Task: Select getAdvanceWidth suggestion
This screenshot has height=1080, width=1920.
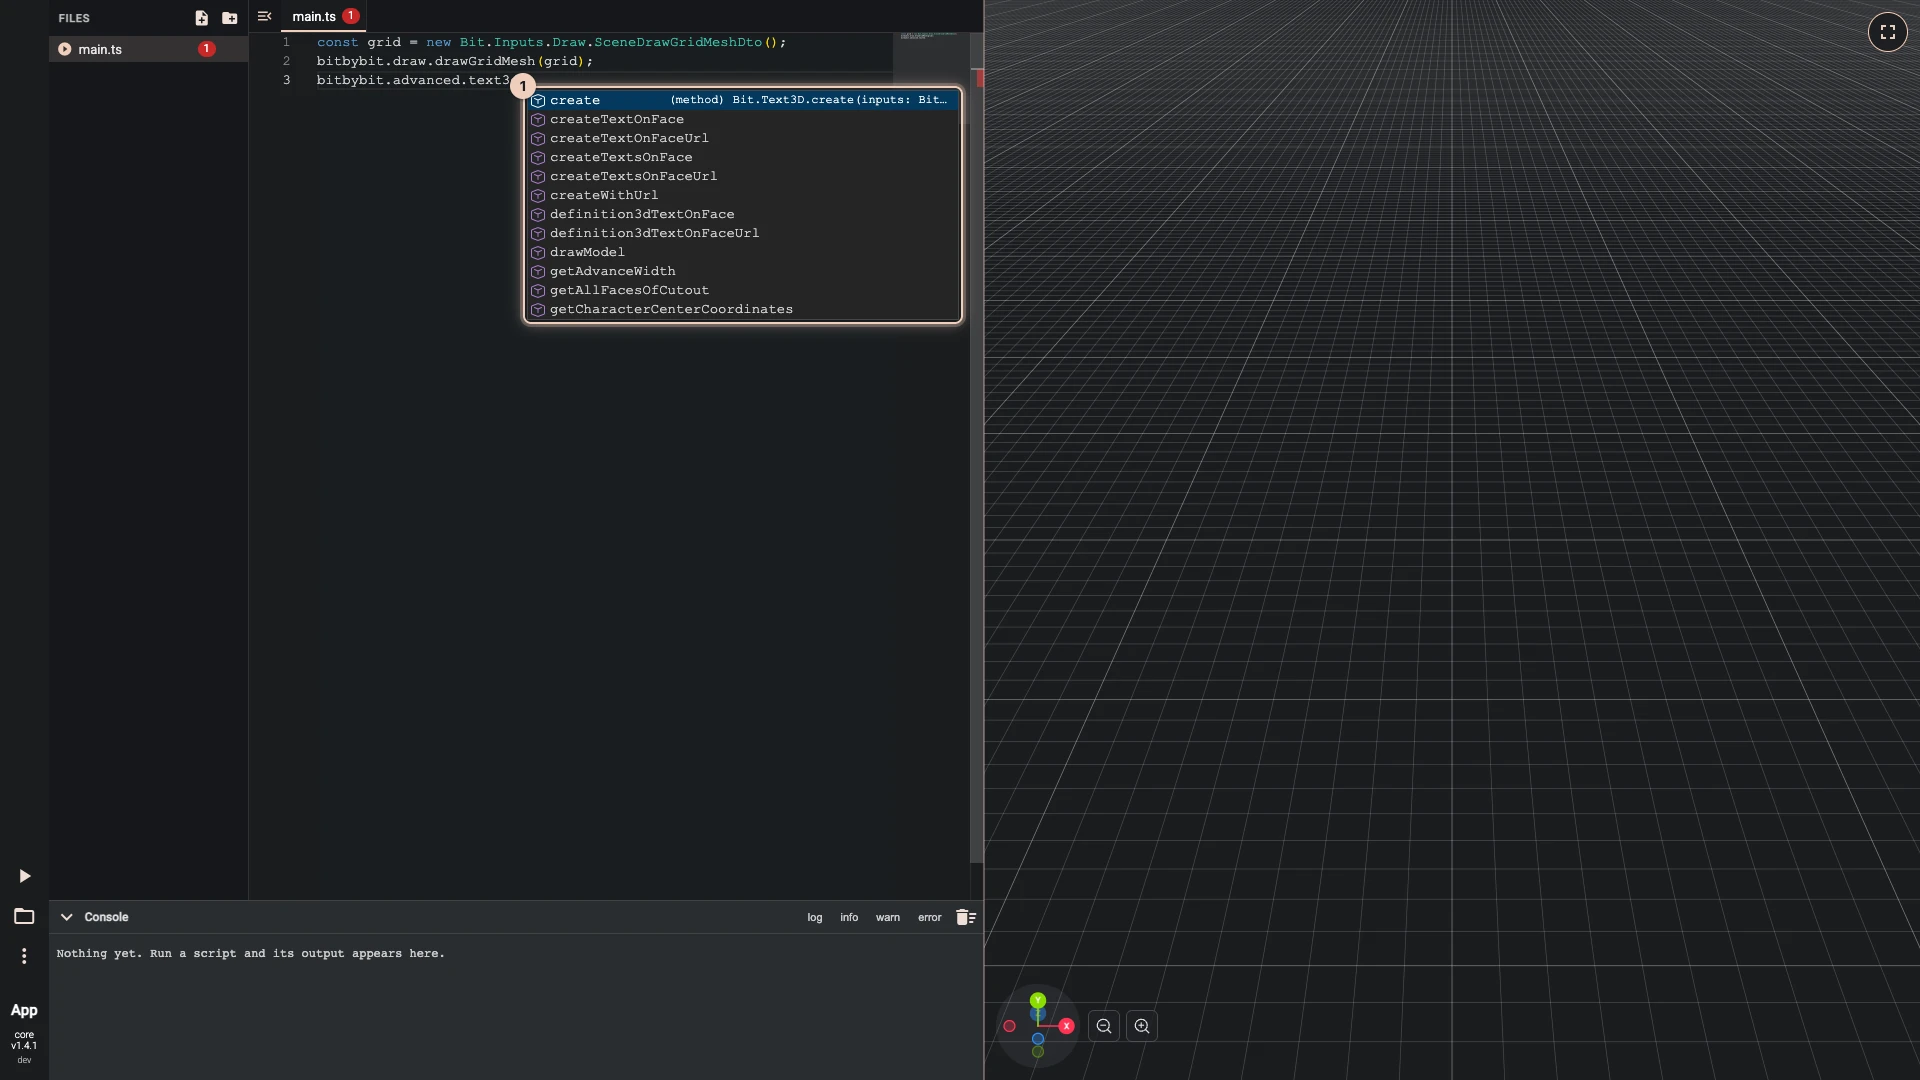Action: 743,271
